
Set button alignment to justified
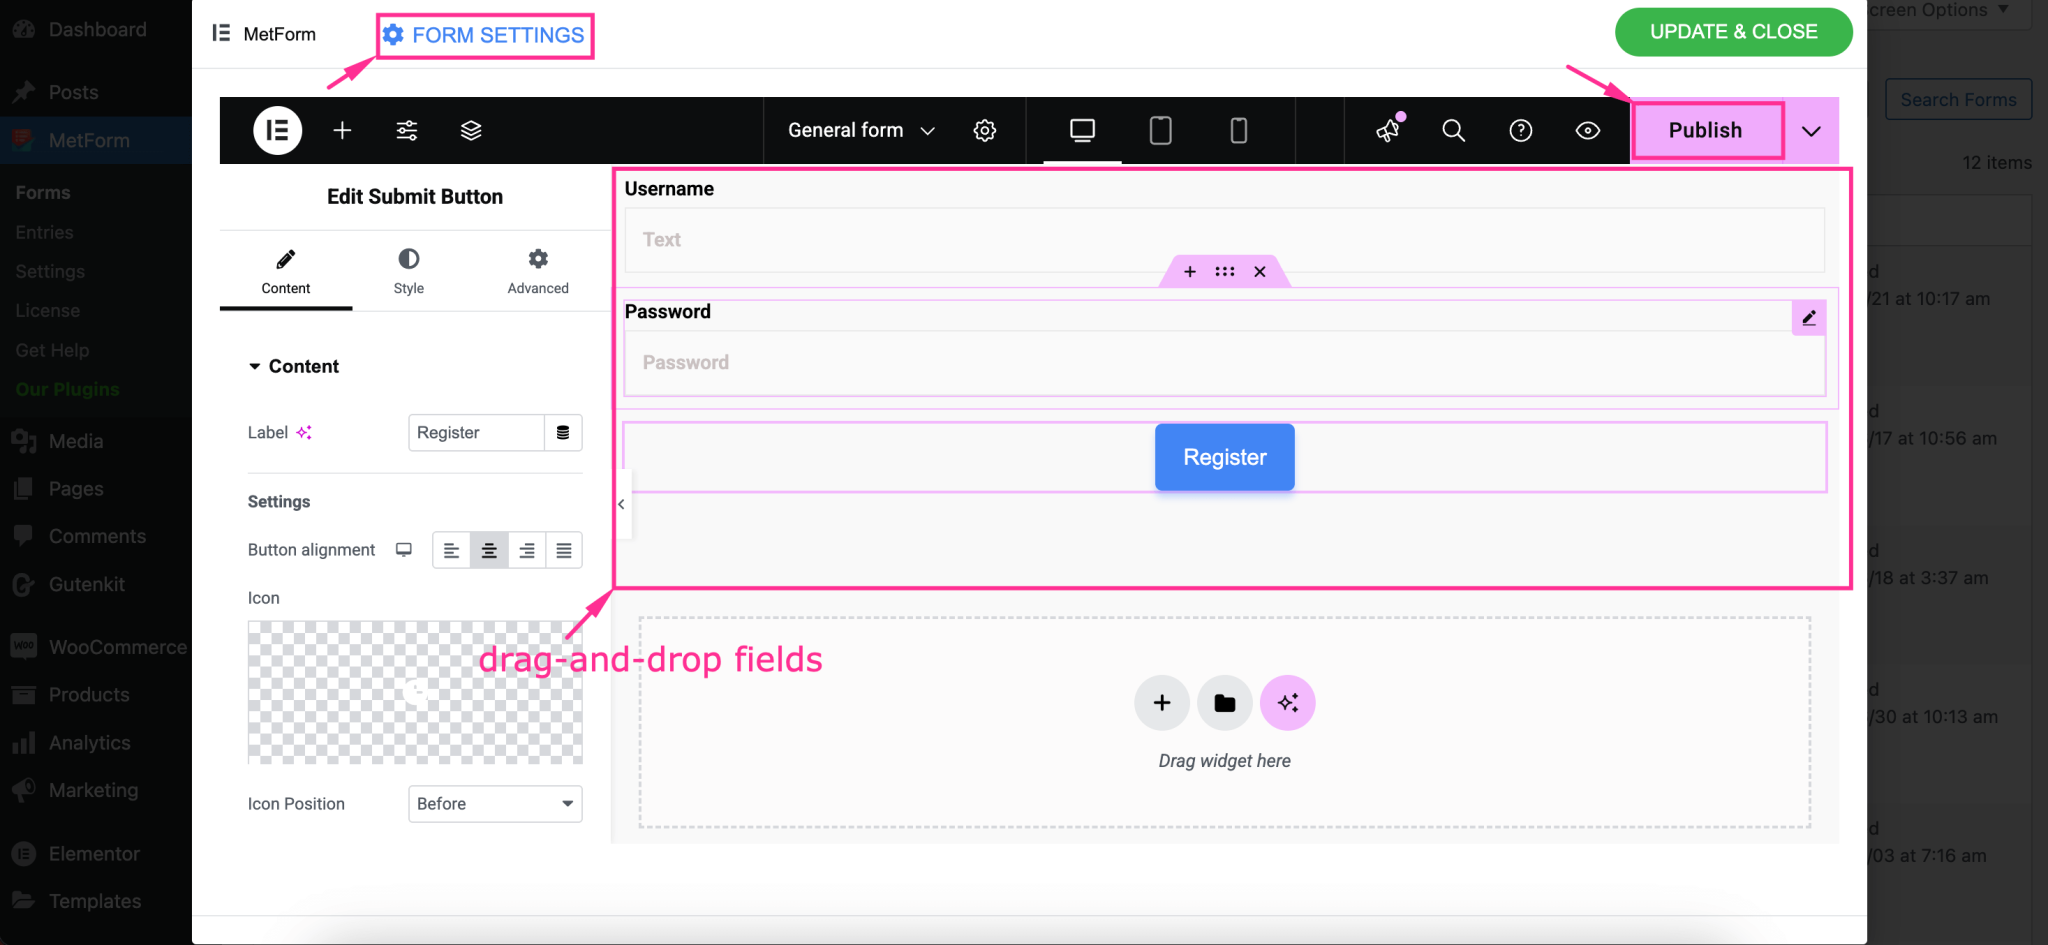tap(564, 550)
